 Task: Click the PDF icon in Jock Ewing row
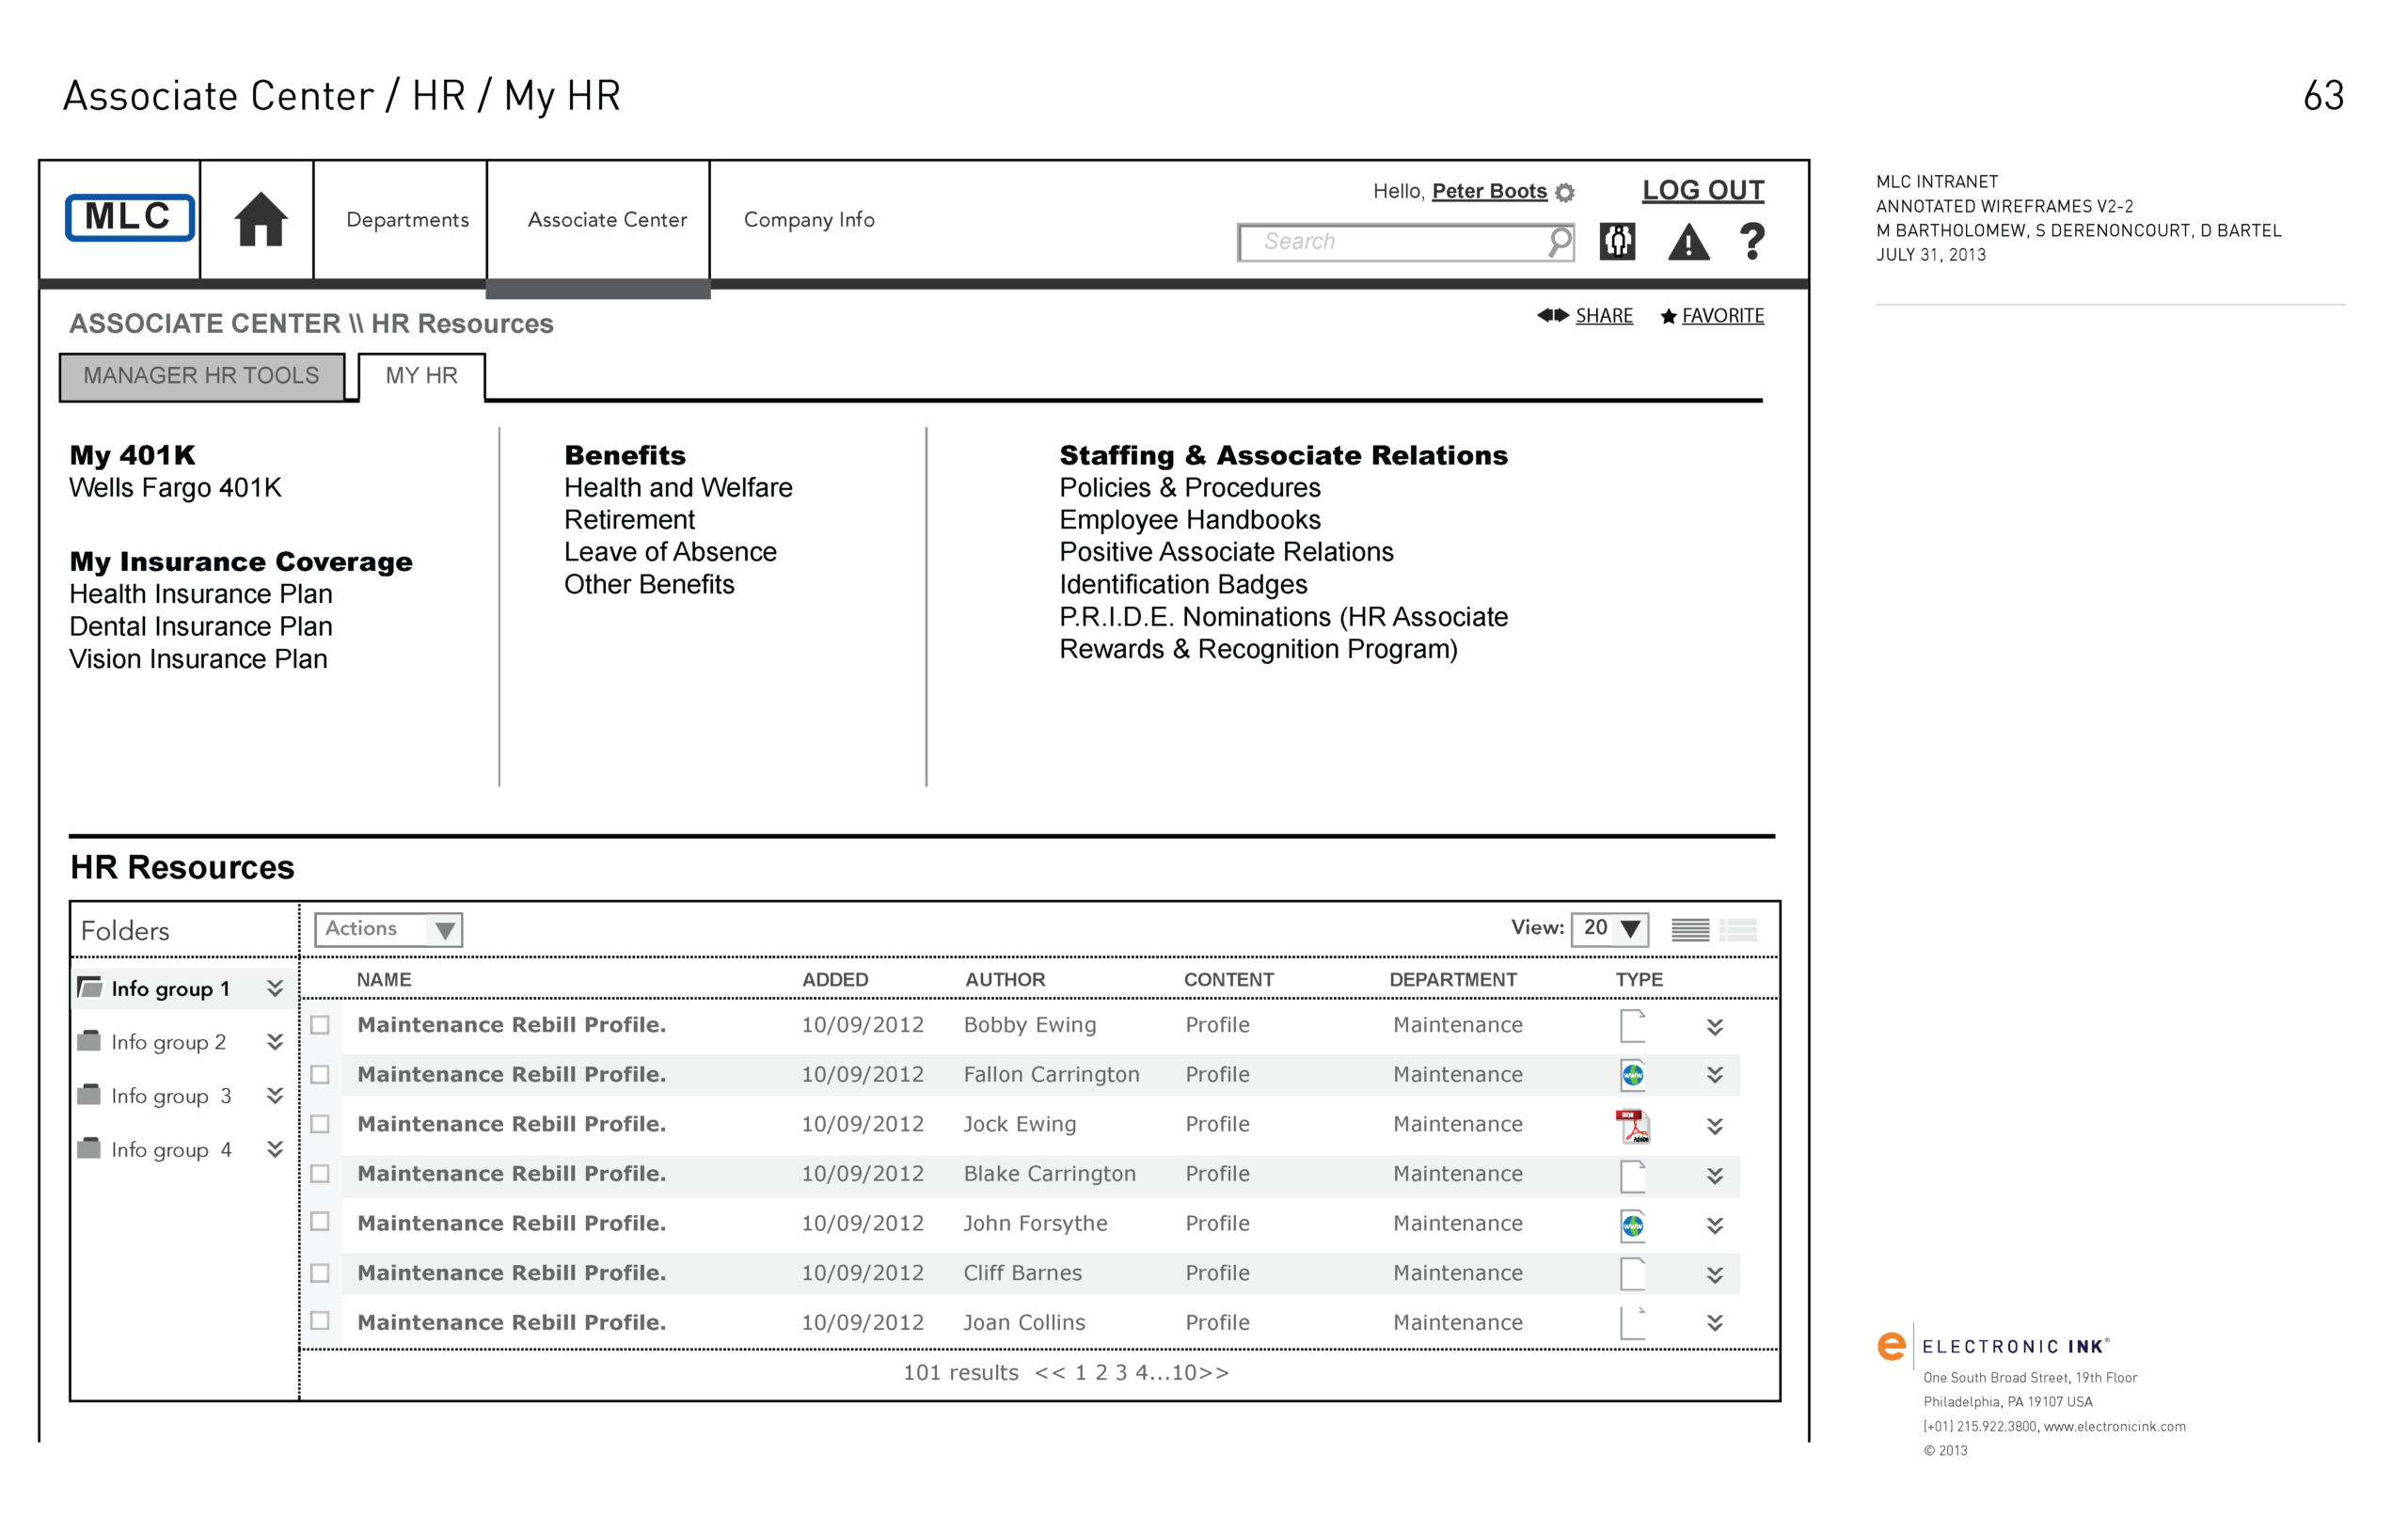coord(1632,1126)
